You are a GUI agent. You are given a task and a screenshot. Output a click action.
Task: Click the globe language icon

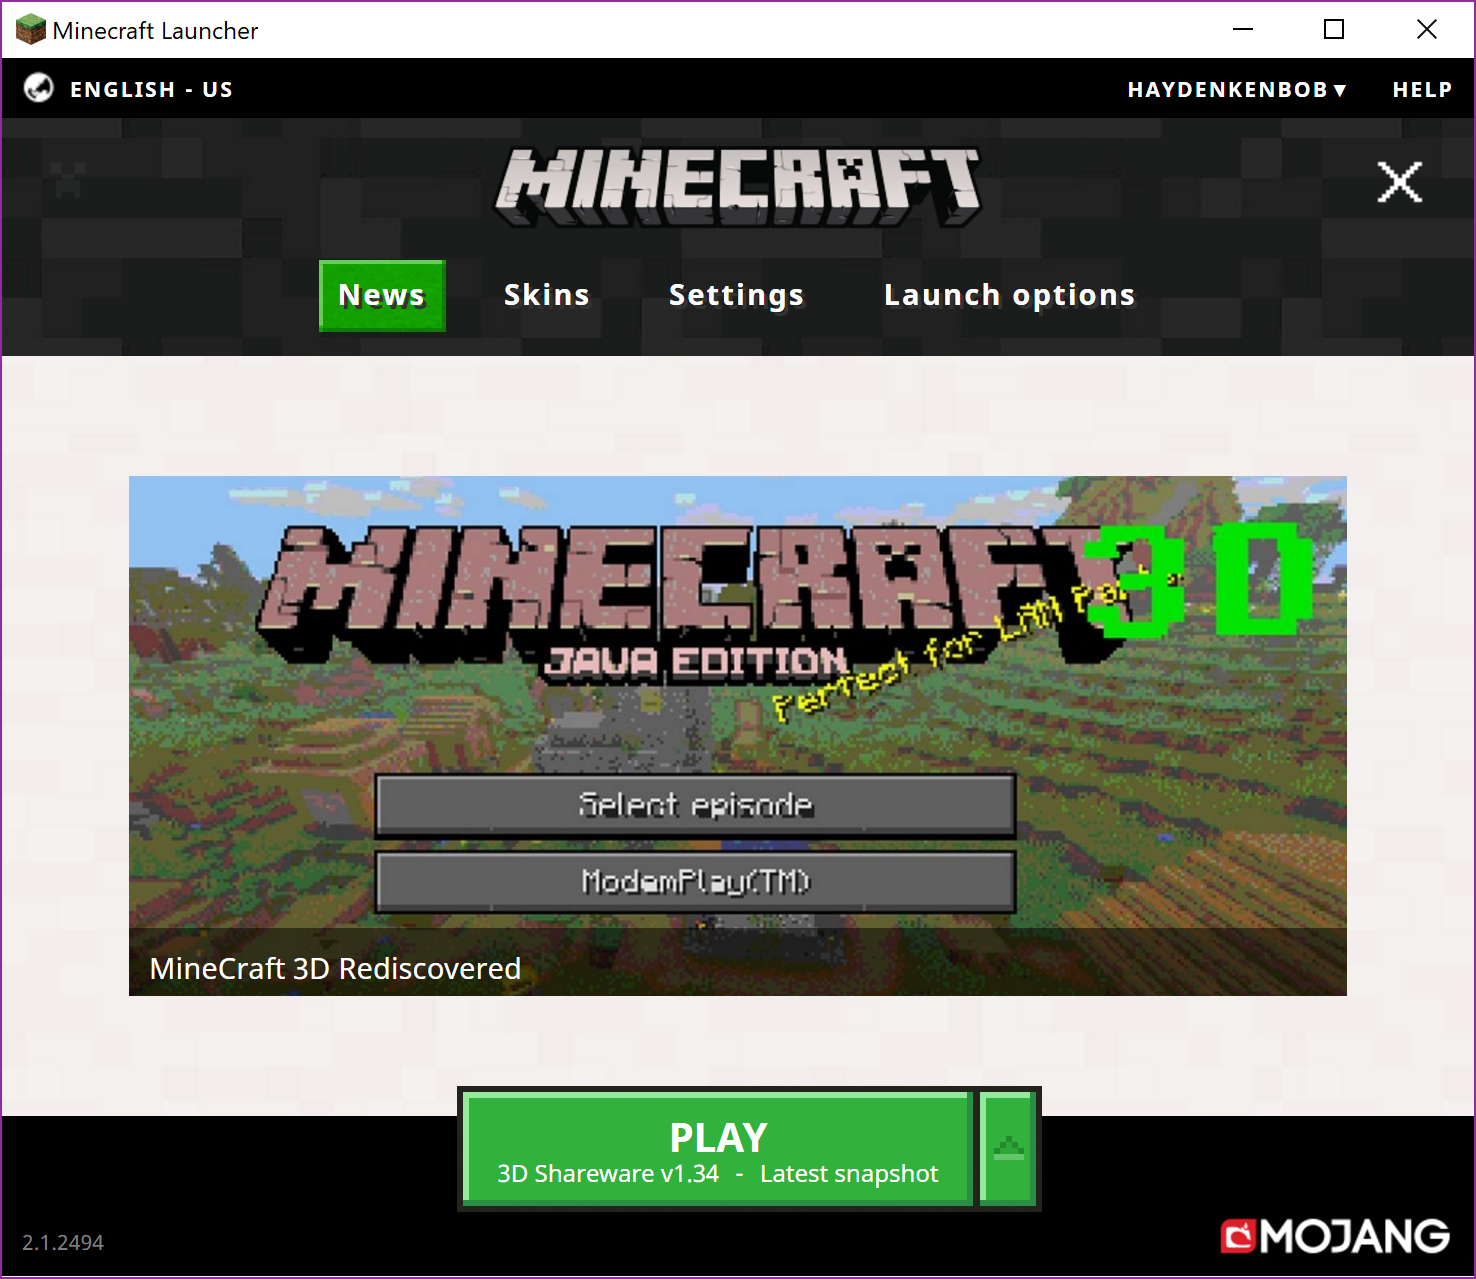click(x=39, y=89)
